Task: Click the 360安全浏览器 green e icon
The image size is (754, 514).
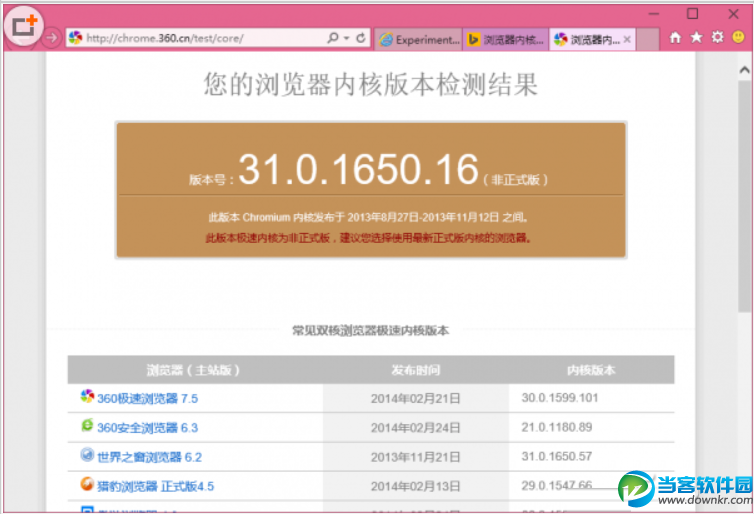Action: (x=87, y=425)
